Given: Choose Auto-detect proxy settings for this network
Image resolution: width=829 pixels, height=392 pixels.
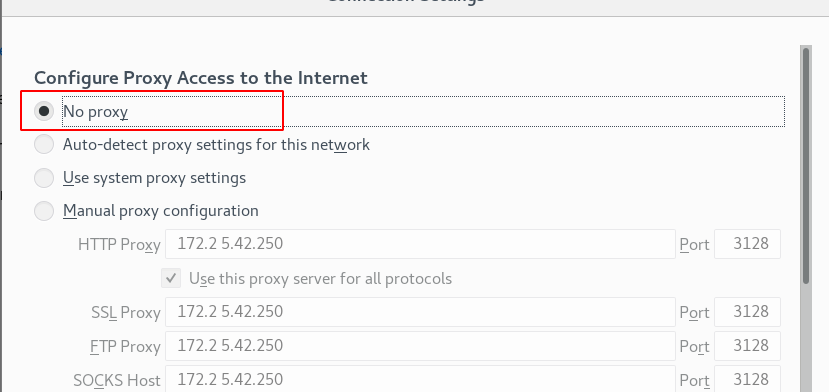Looking at the screenshot, I should click(44, 144).
